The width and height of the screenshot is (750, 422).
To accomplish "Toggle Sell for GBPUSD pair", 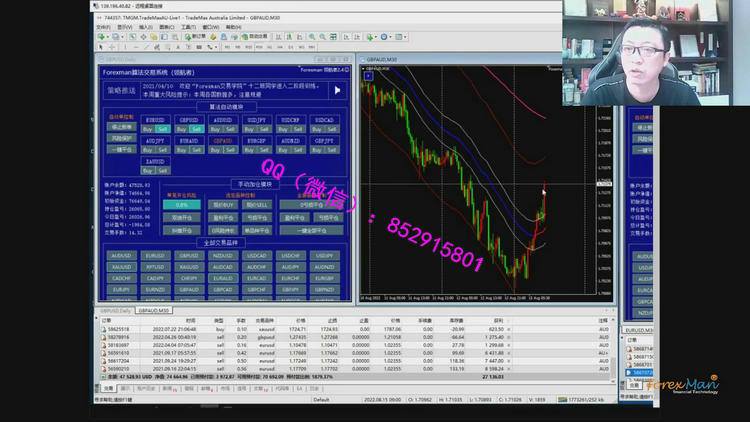I will (x=196, y=129).
